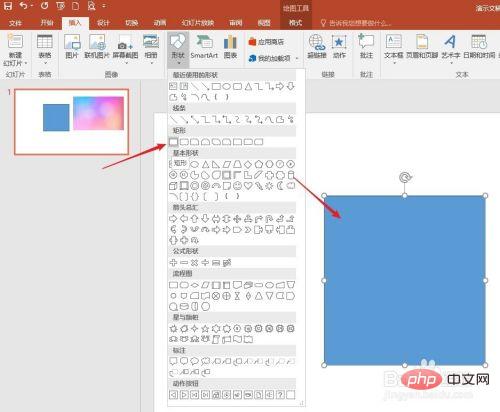Select slide 1 thumbnail in the panel

coord(71,122)
